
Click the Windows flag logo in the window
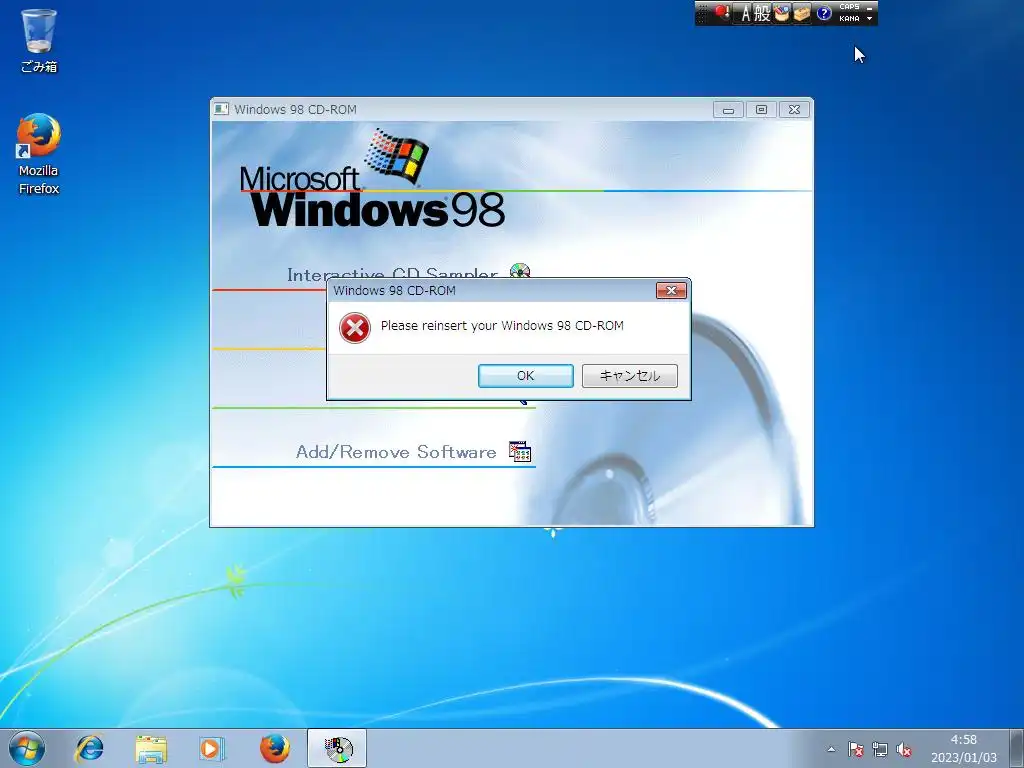point(396,155)
